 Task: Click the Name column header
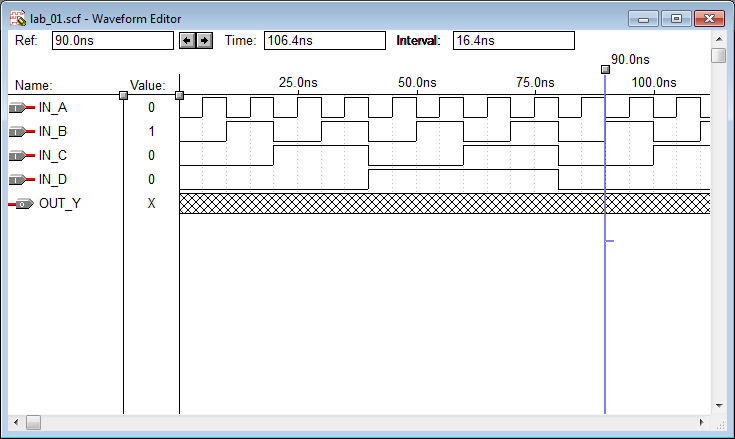(x=34, y=86)
